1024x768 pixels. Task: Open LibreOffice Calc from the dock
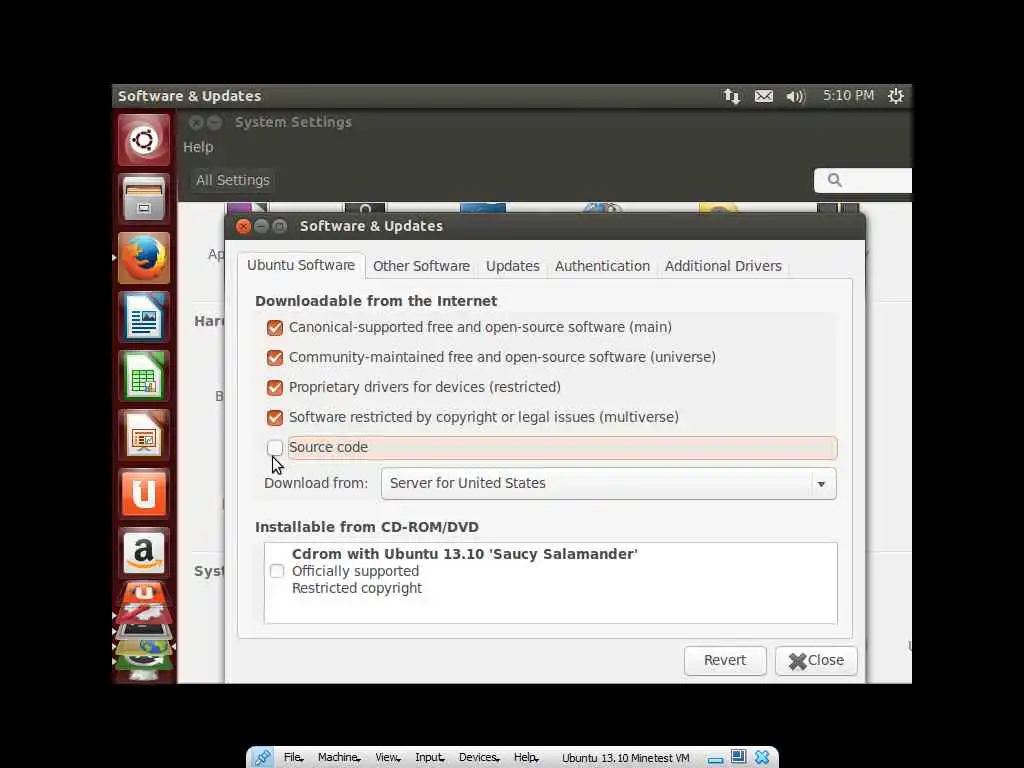pos(144,376)
